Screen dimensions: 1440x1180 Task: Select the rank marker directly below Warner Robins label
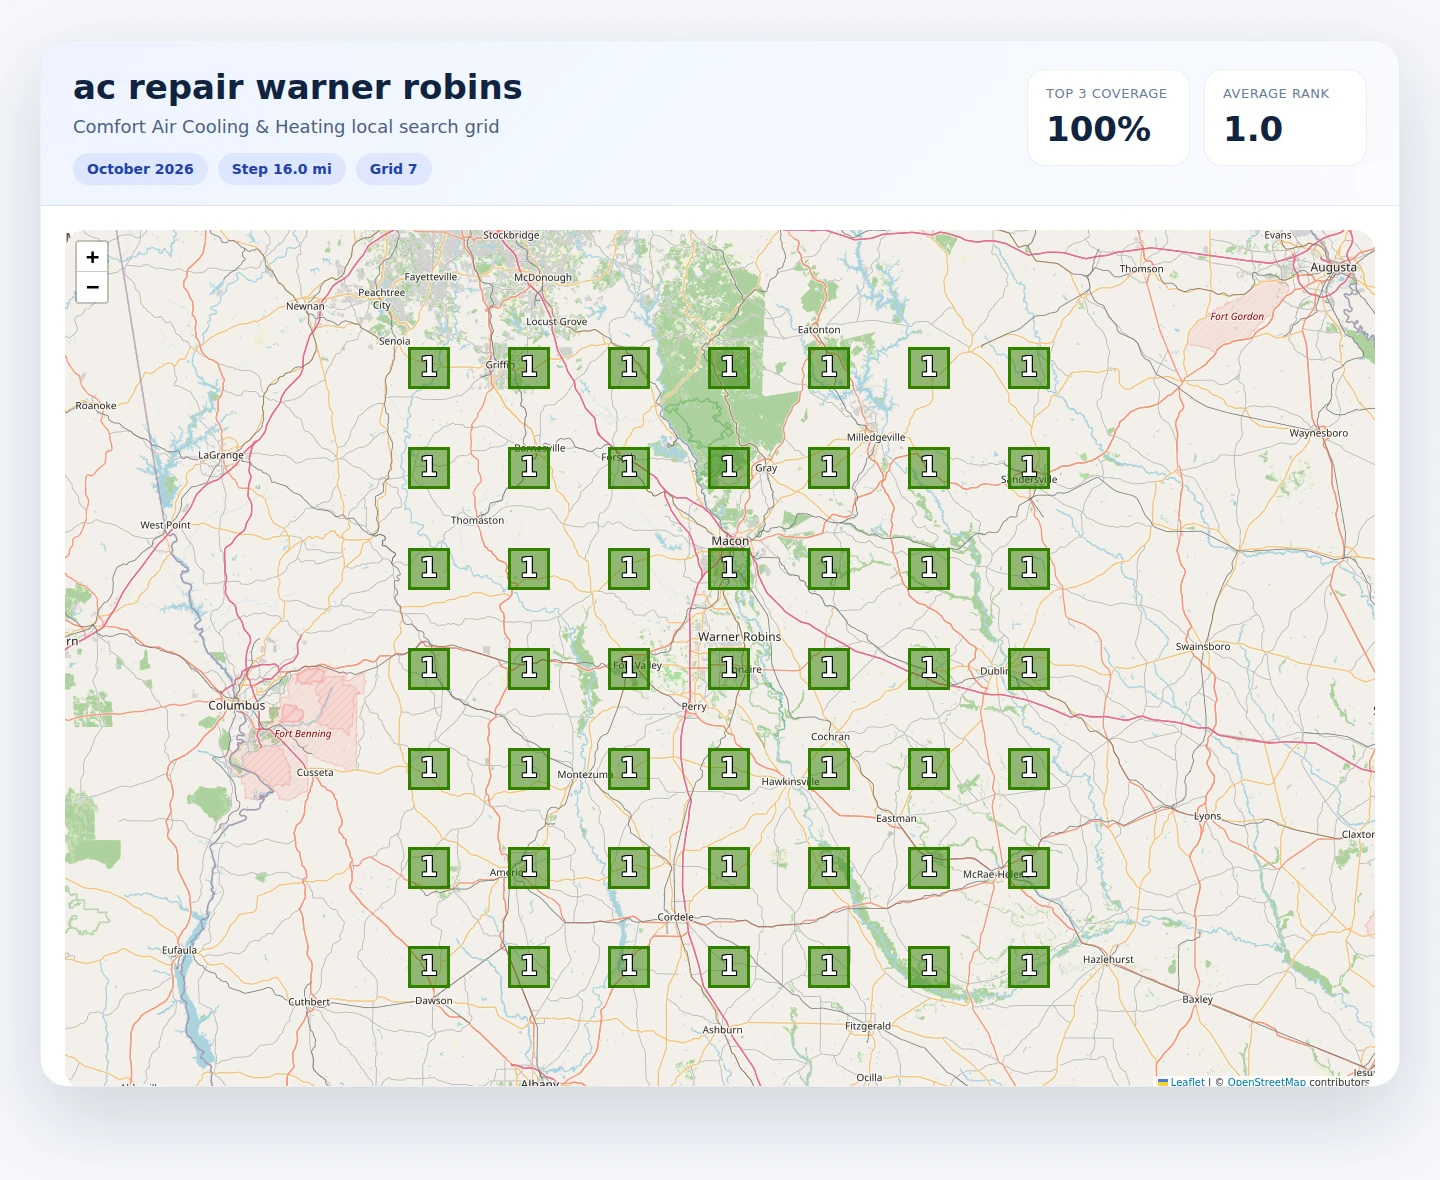[729, 668]
